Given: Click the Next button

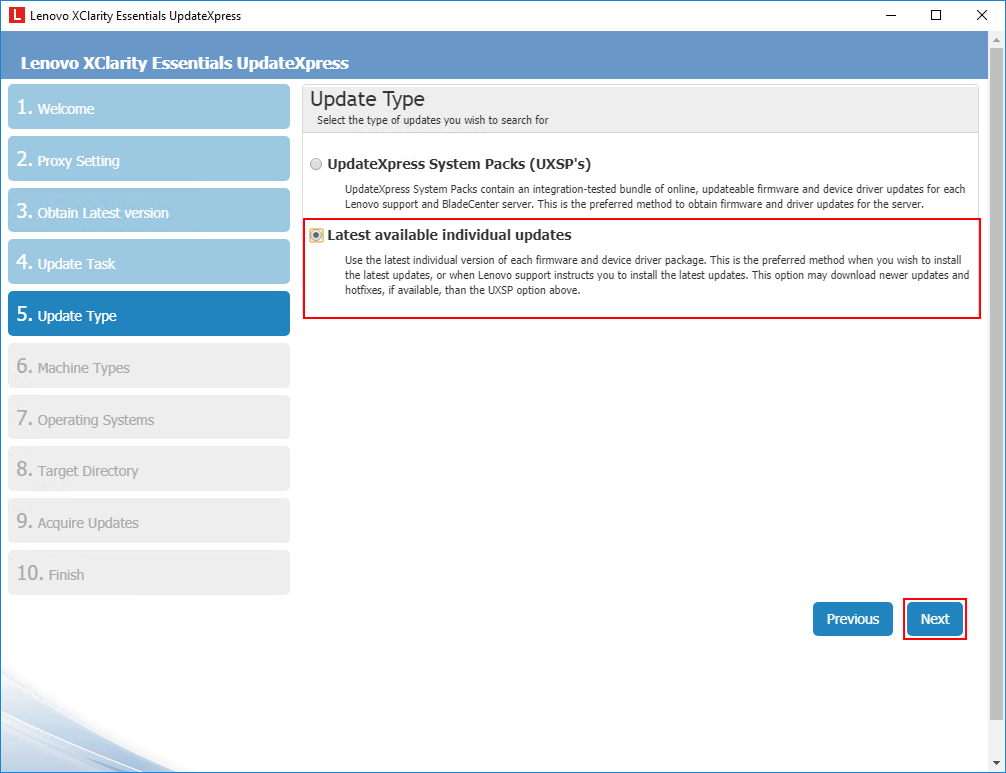Looking at the screenshot, I should [x=935, y=619].
